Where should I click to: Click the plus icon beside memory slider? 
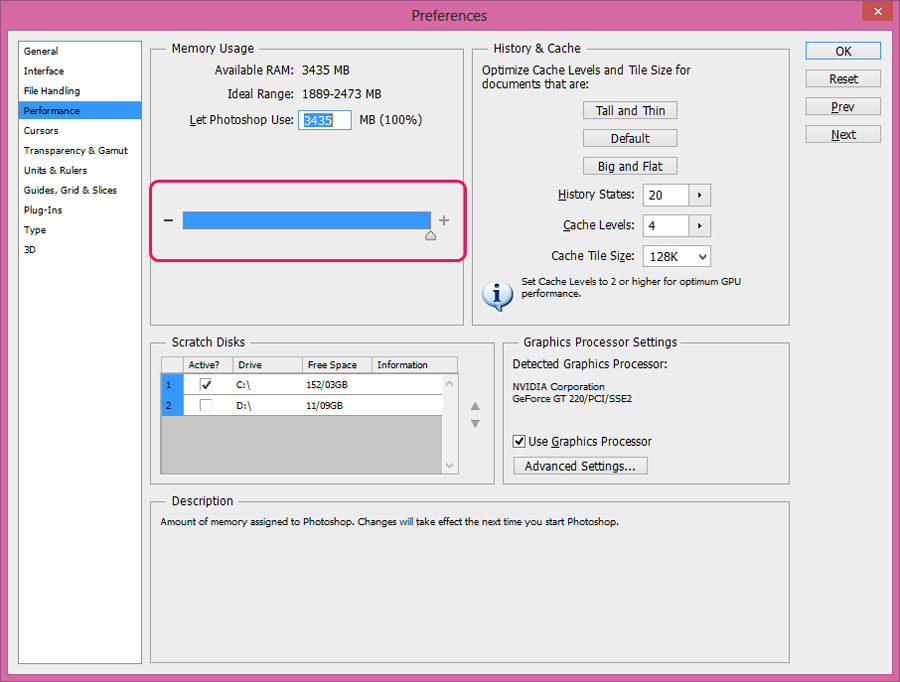click(x=444, y=220)
